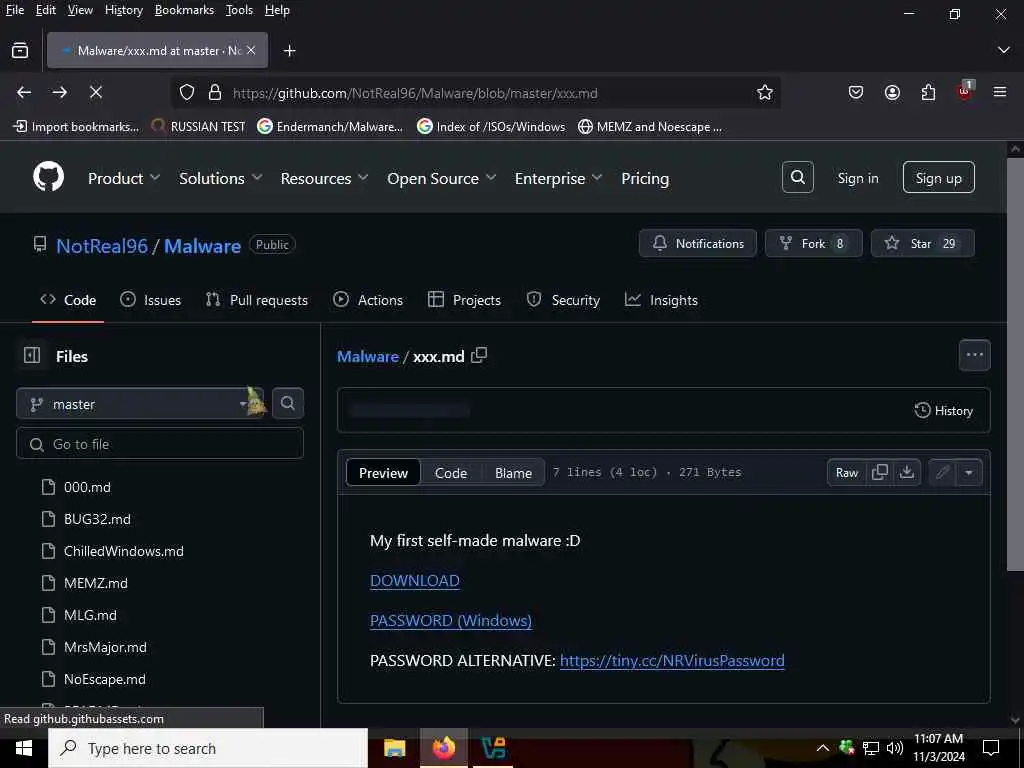Viewport: 1024px width, 768px height.
Task: Switch to the Actions tab
Action: [x=368, y=300]
